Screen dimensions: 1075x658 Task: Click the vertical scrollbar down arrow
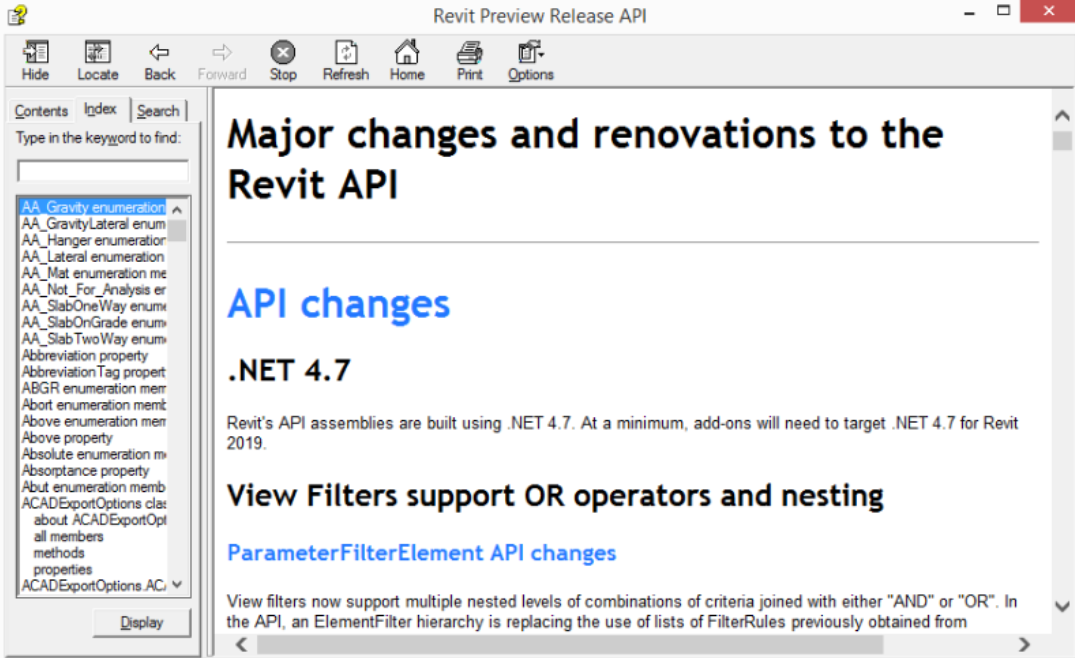tap(1062, 607)
